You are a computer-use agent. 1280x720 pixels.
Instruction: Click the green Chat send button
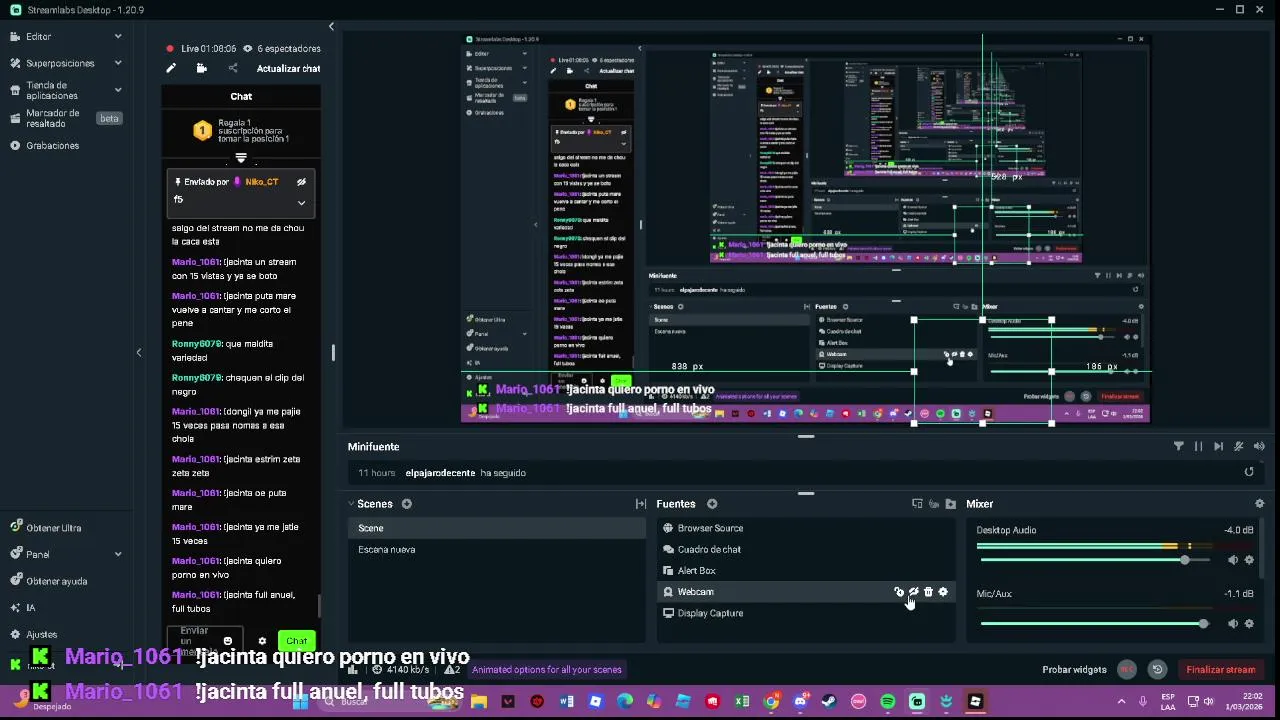pos(297,641)
